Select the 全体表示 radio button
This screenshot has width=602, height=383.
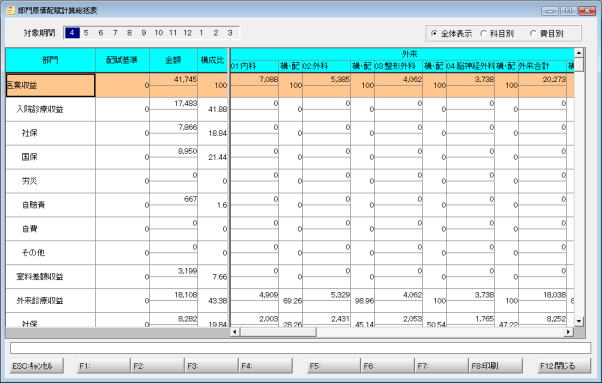(434, 33)
